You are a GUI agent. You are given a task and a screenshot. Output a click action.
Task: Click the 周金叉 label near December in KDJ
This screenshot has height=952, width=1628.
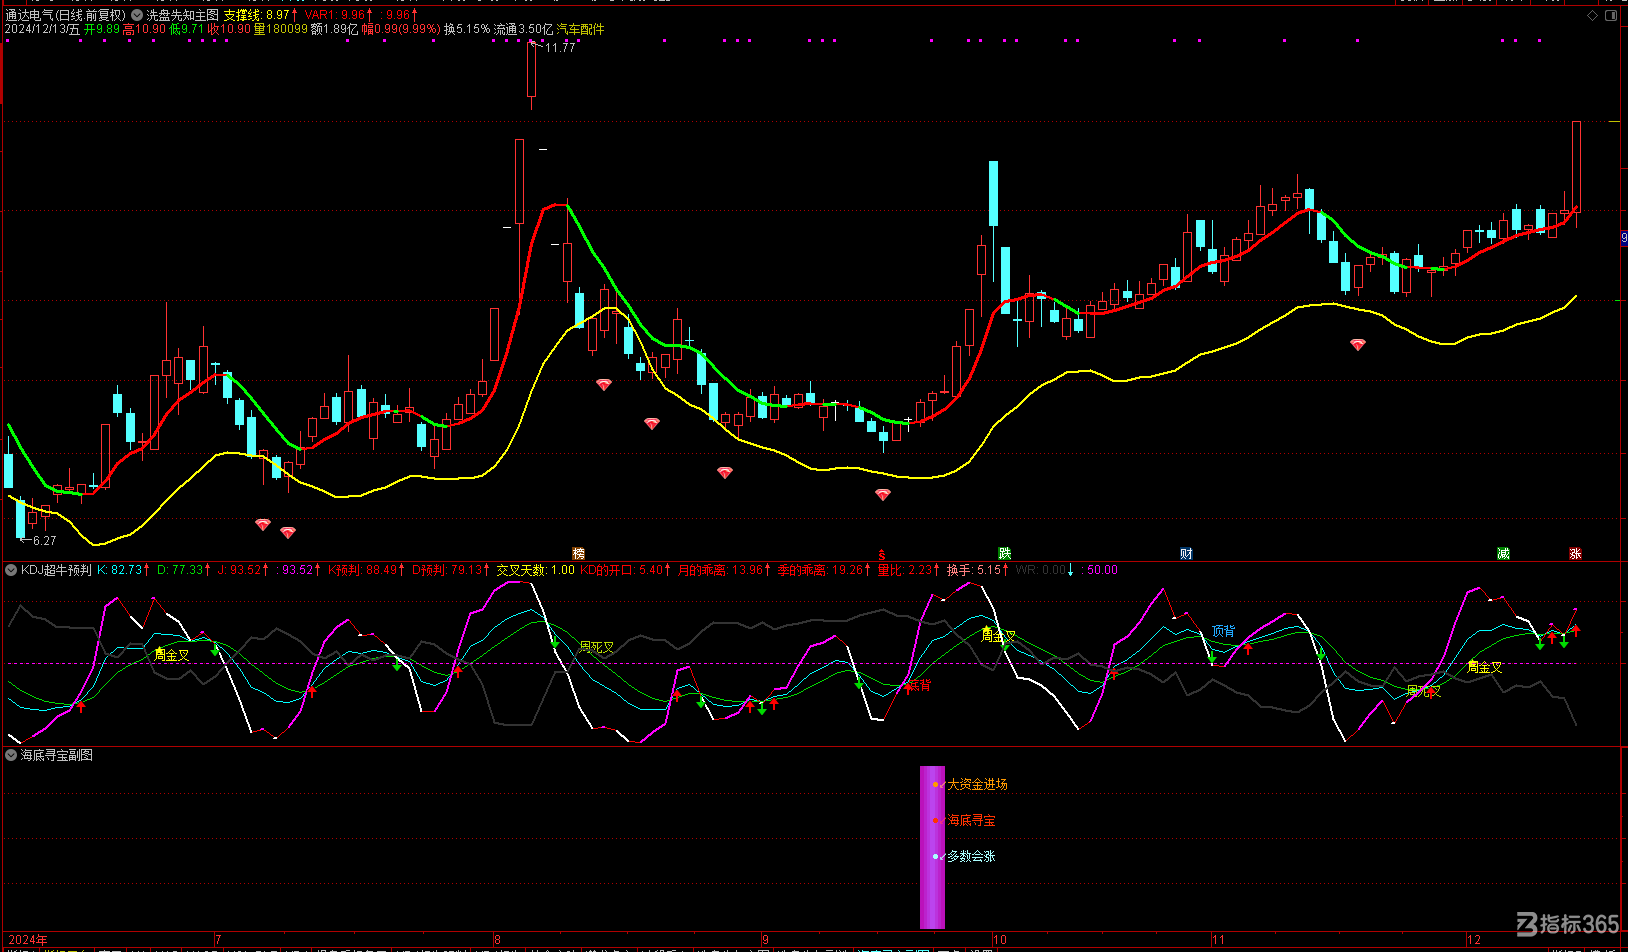click(x=1485, y=667)
